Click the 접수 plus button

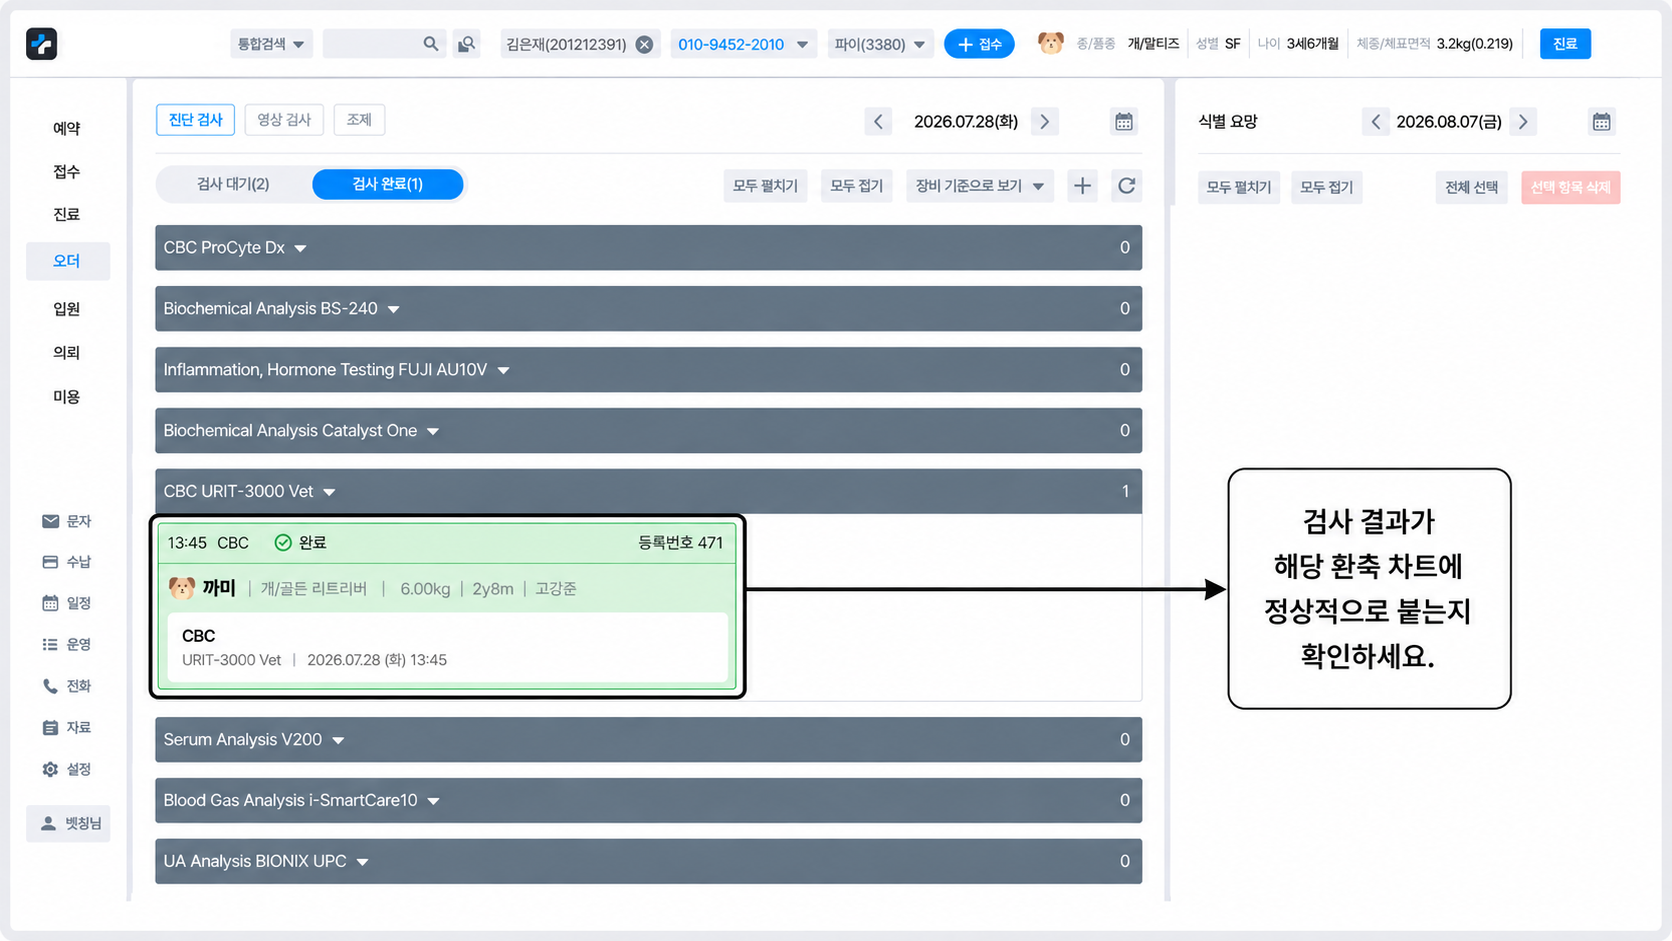[x=979, y=44]
